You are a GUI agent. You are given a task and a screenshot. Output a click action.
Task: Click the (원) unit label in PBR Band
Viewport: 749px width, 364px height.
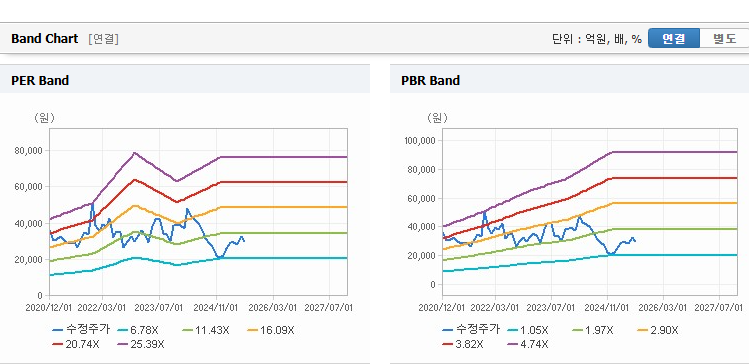[438, 118]
